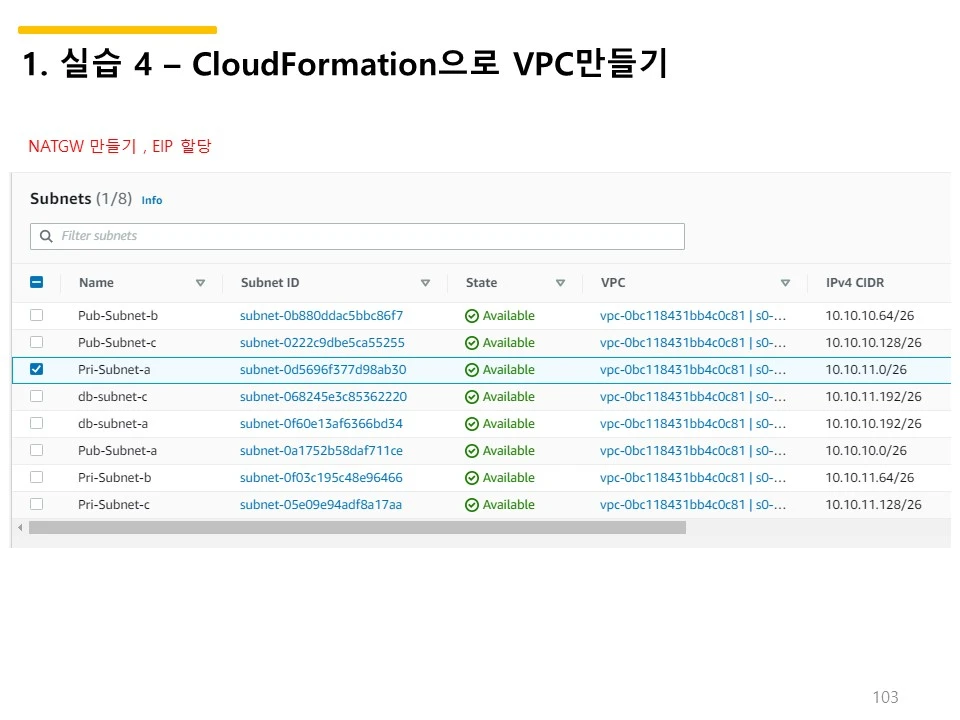Select the Pri-Subnet-c row checkbox

(37, 504)
